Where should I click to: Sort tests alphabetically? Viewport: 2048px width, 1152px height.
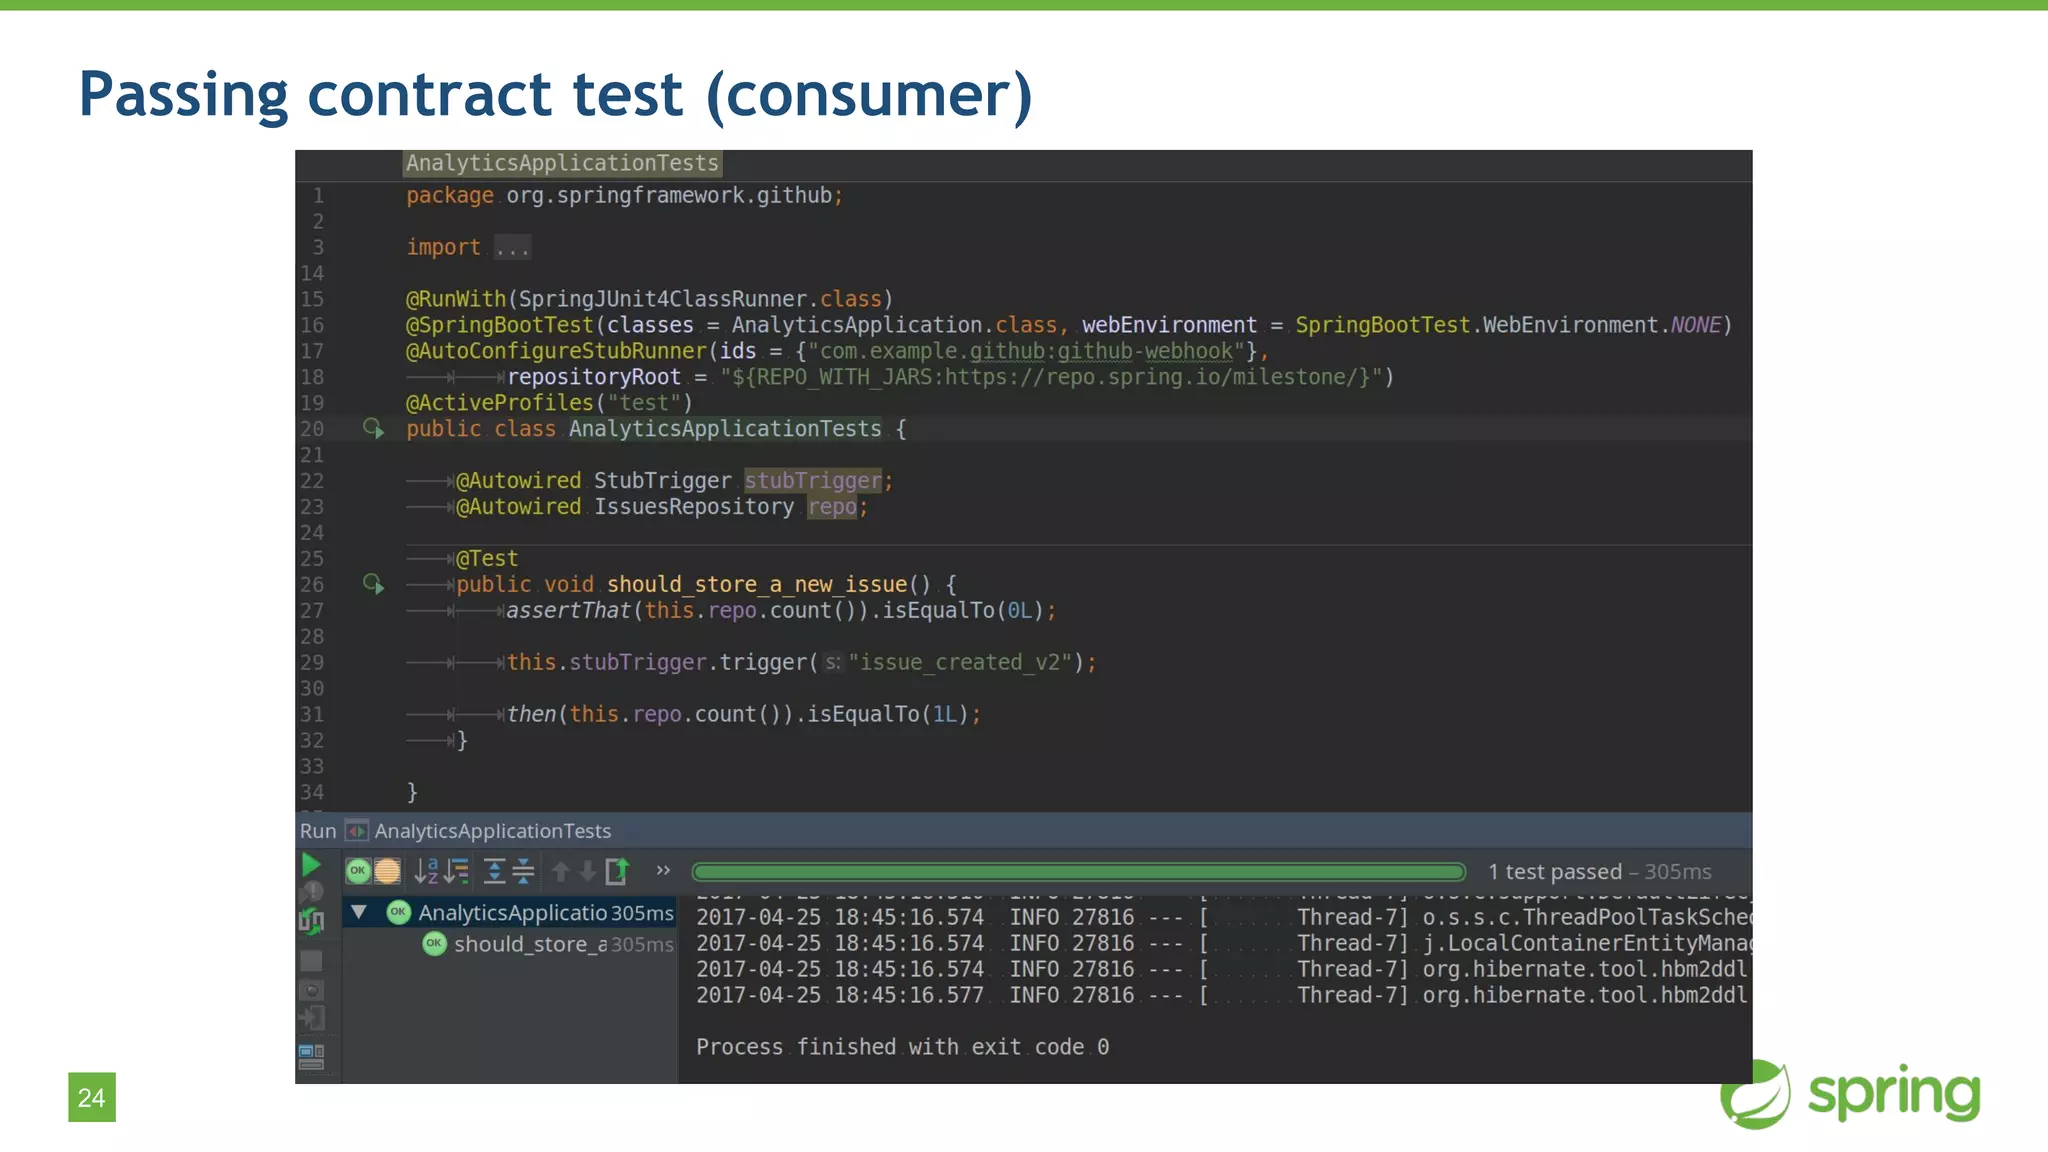(x=426, y=871)
